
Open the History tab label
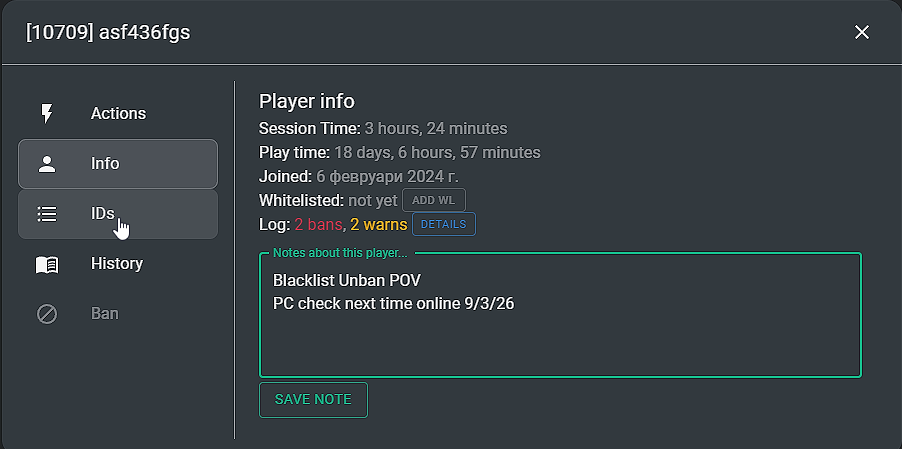point(117,263)
